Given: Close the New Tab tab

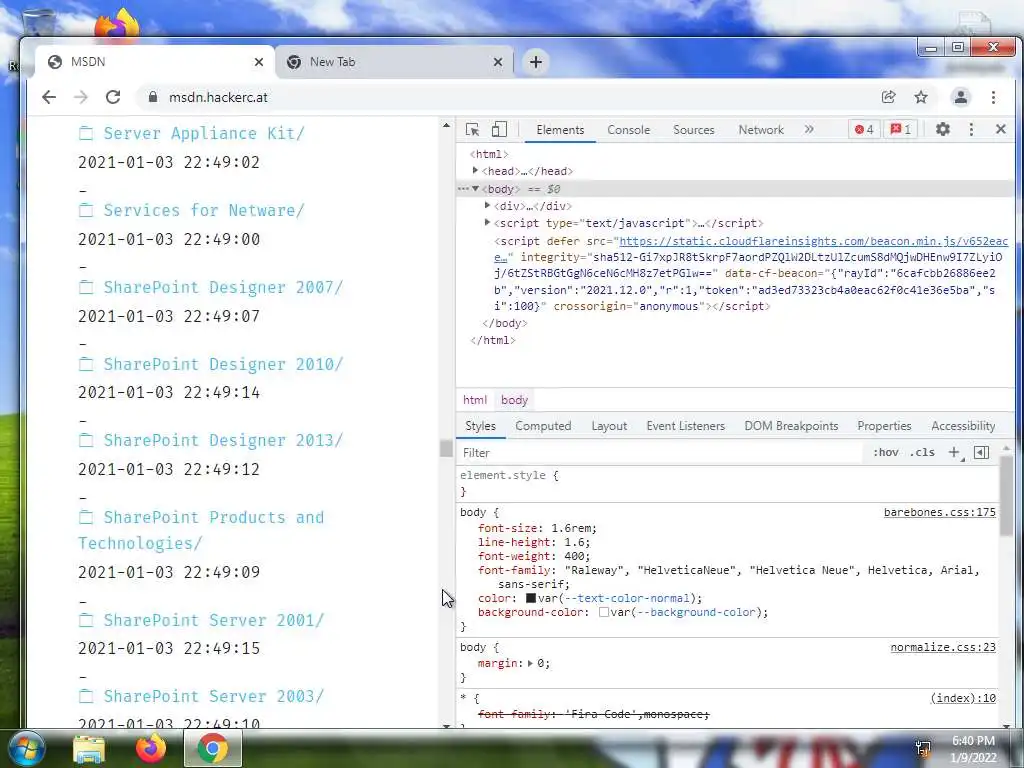Looking at the screenshot, I should (498, 62).
